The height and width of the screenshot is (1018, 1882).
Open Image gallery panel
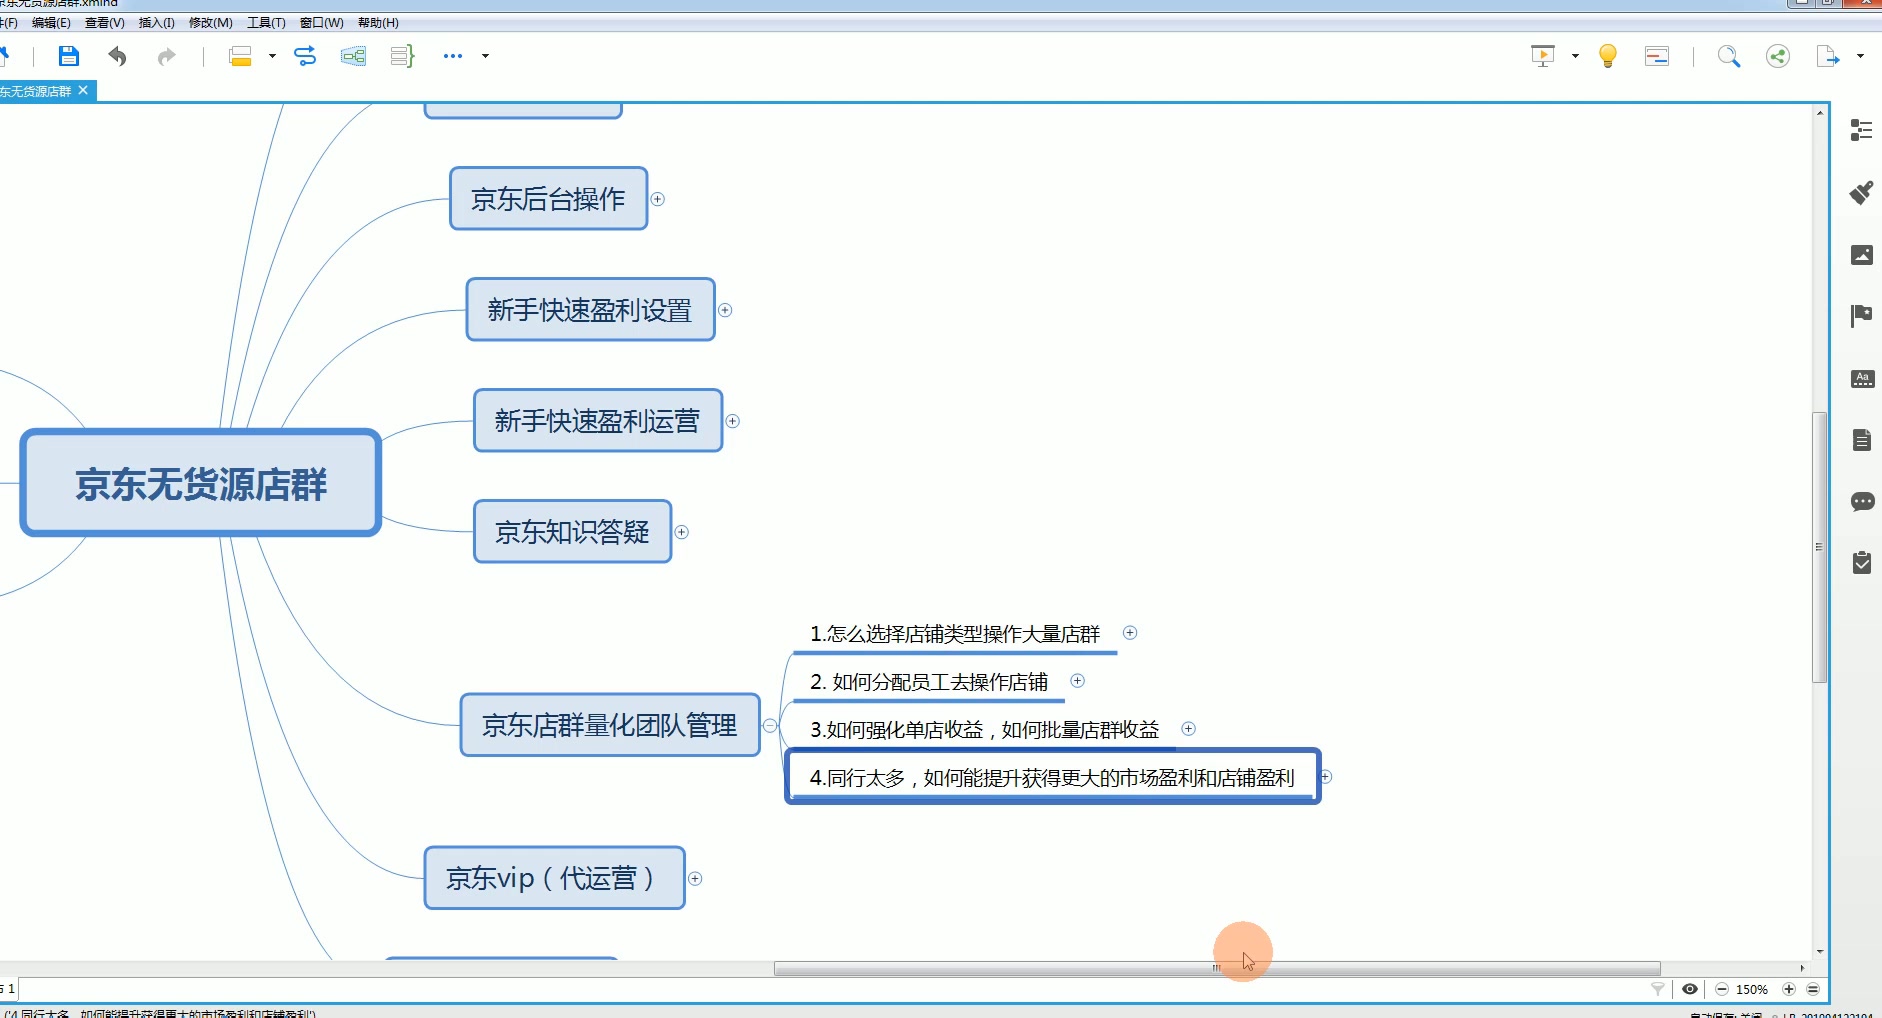click(x=1862, y=255)
